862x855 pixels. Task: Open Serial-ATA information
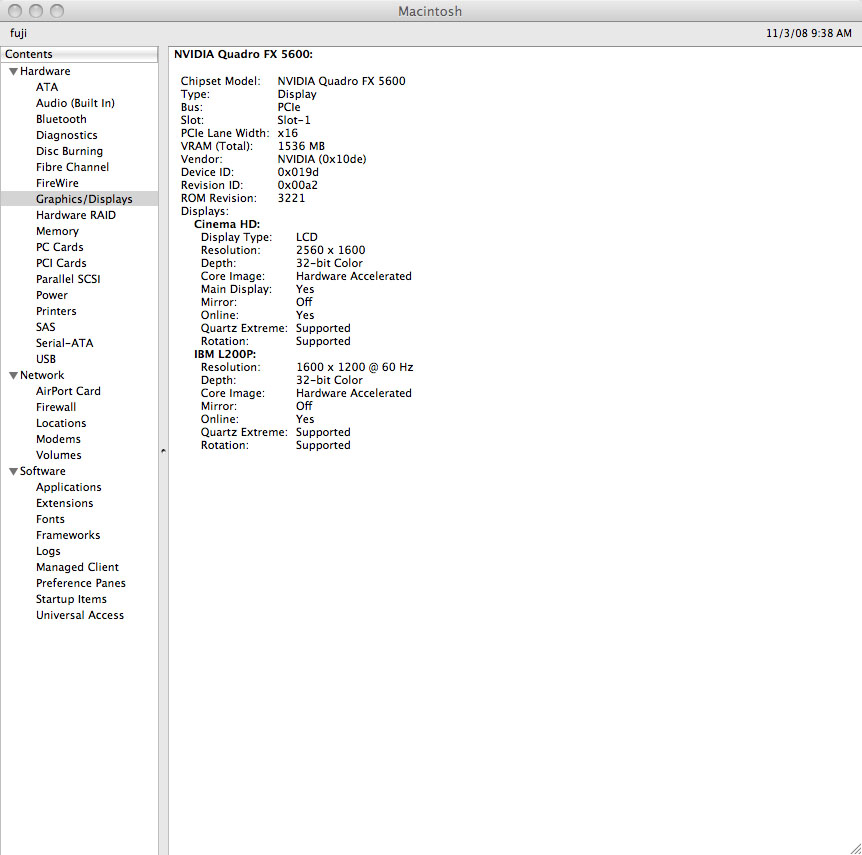click(64, 343)
